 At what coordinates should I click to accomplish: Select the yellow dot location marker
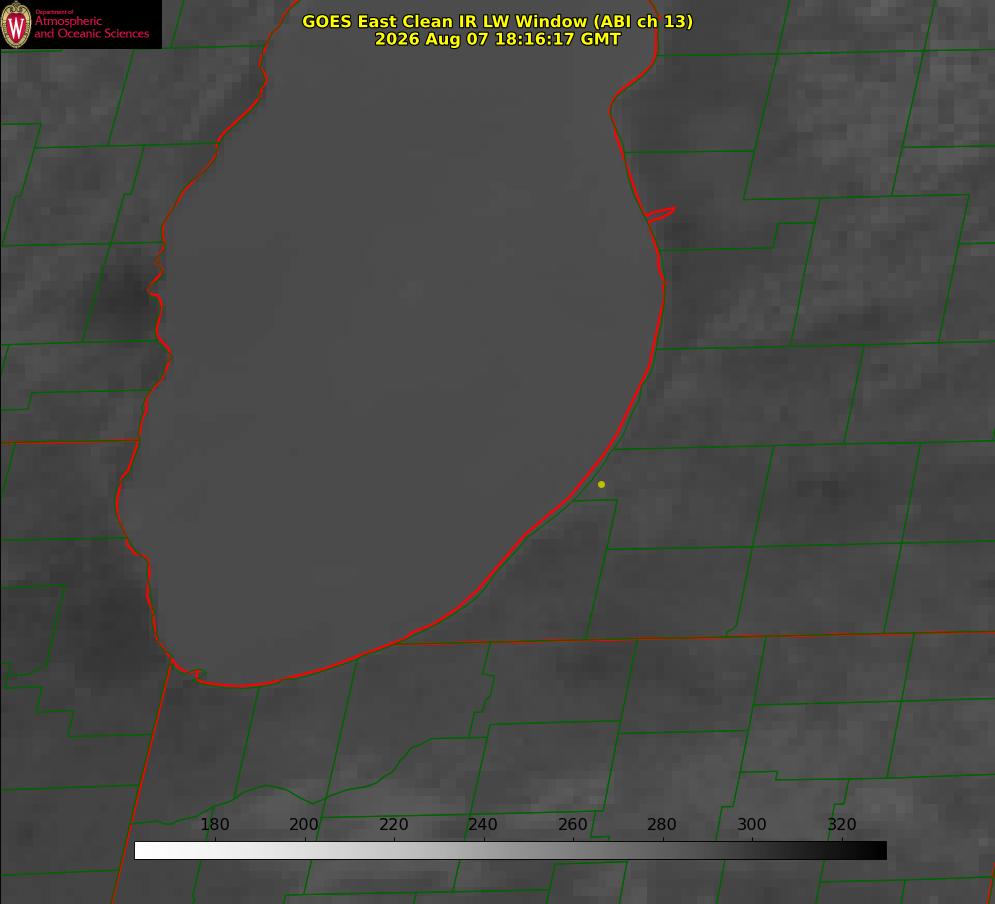(601, 484)
